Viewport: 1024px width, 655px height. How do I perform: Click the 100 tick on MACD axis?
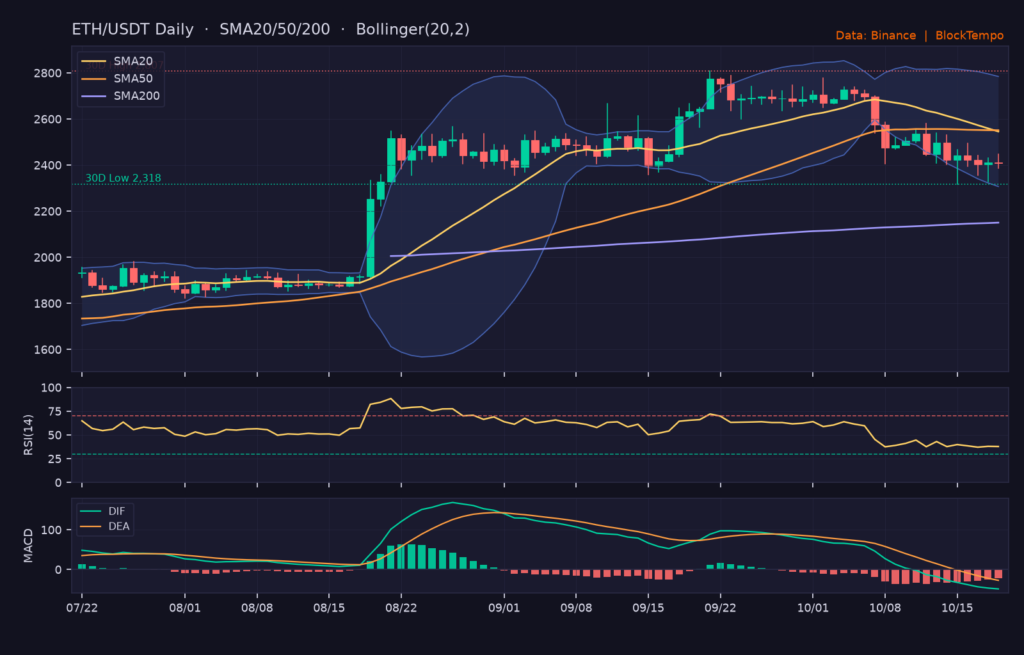[52, 530]
